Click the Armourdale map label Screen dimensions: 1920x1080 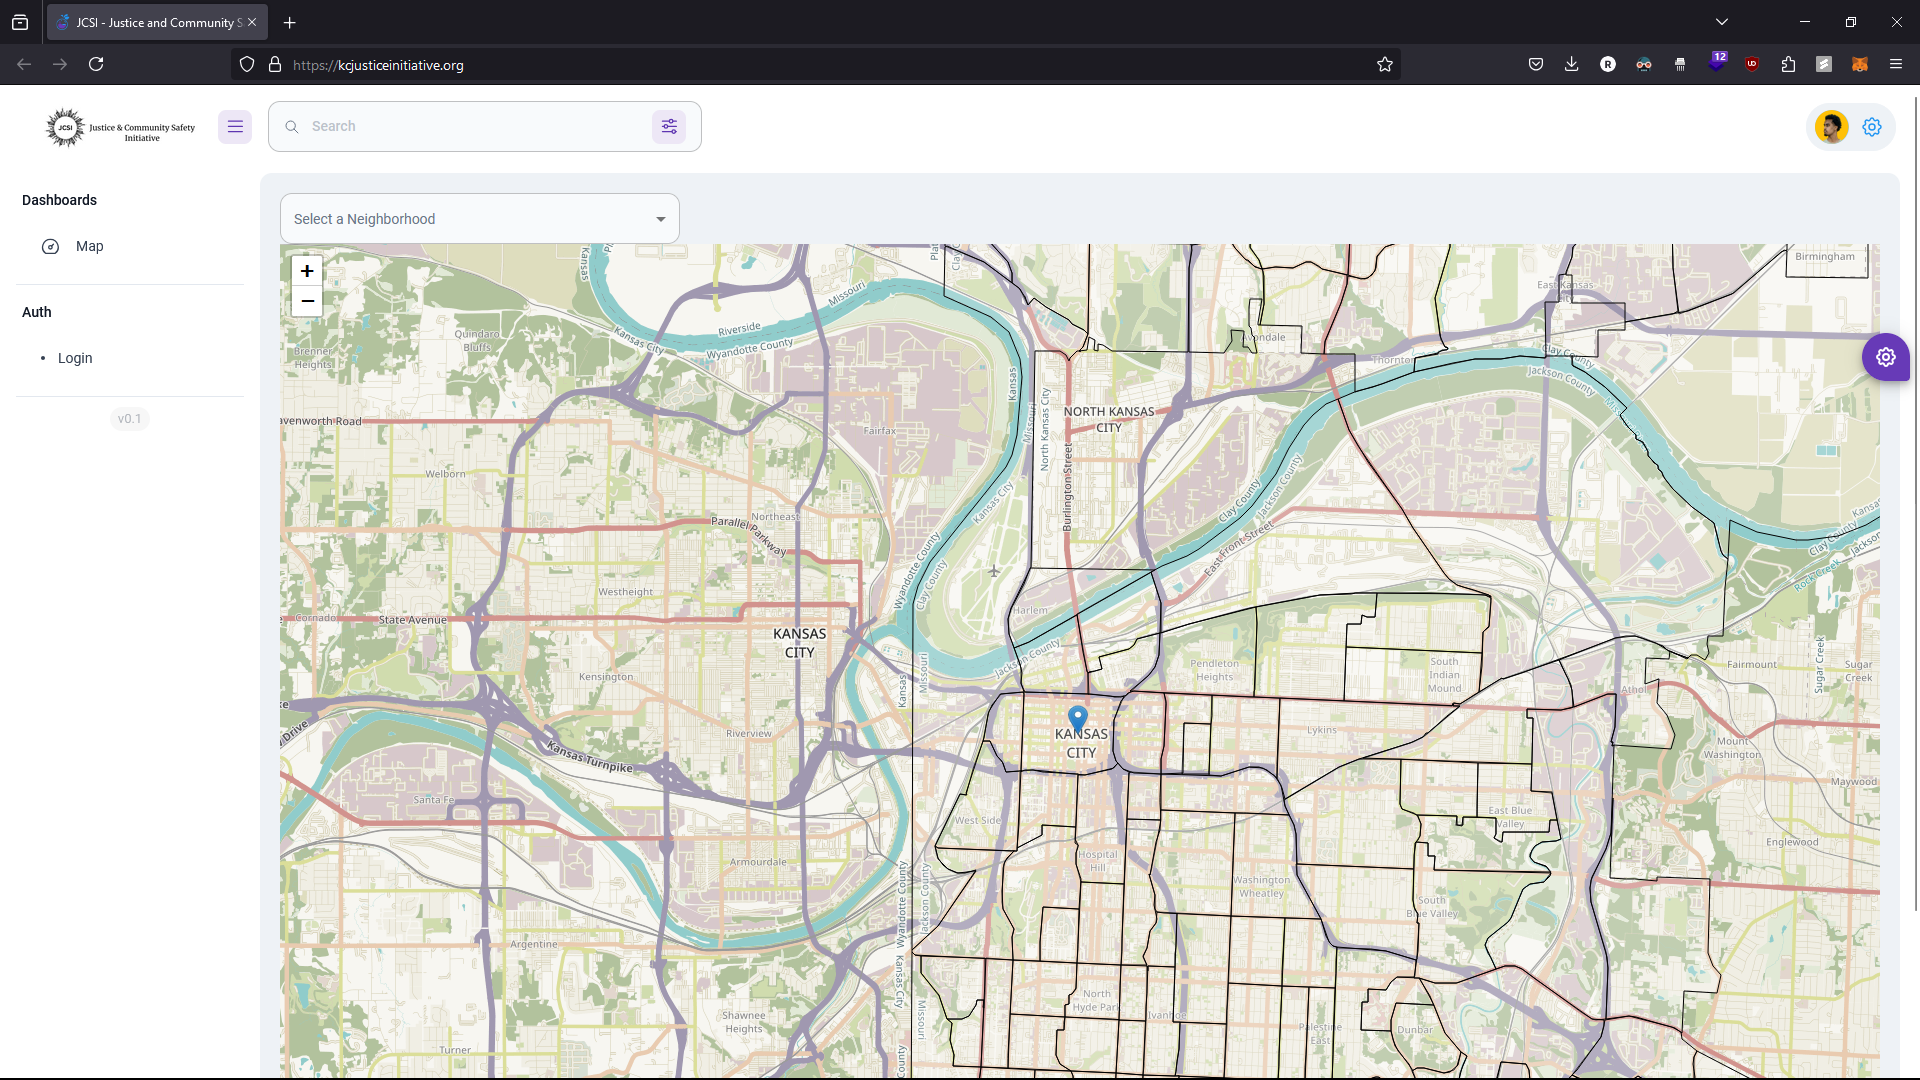point(758,862)
